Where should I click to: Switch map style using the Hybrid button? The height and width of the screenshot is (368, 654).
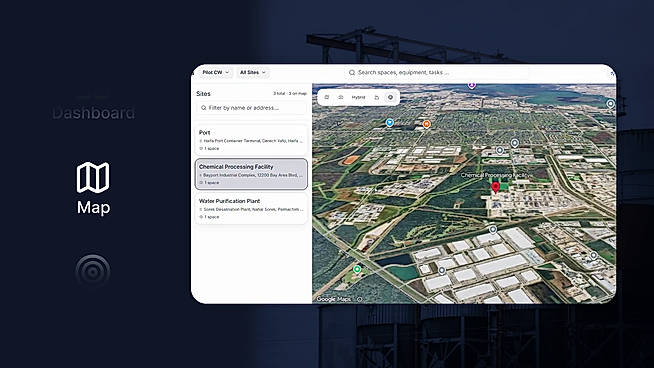coord(358,97)
